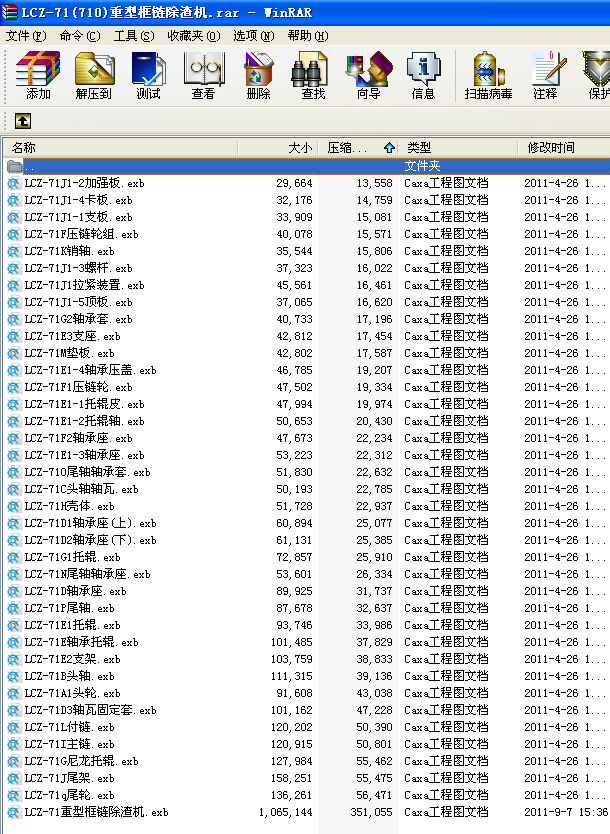Viewport: 610px width, 834px height.
Task: Click the 测试 (Test) toolbar icon
Action: click(x=148, y=75)
